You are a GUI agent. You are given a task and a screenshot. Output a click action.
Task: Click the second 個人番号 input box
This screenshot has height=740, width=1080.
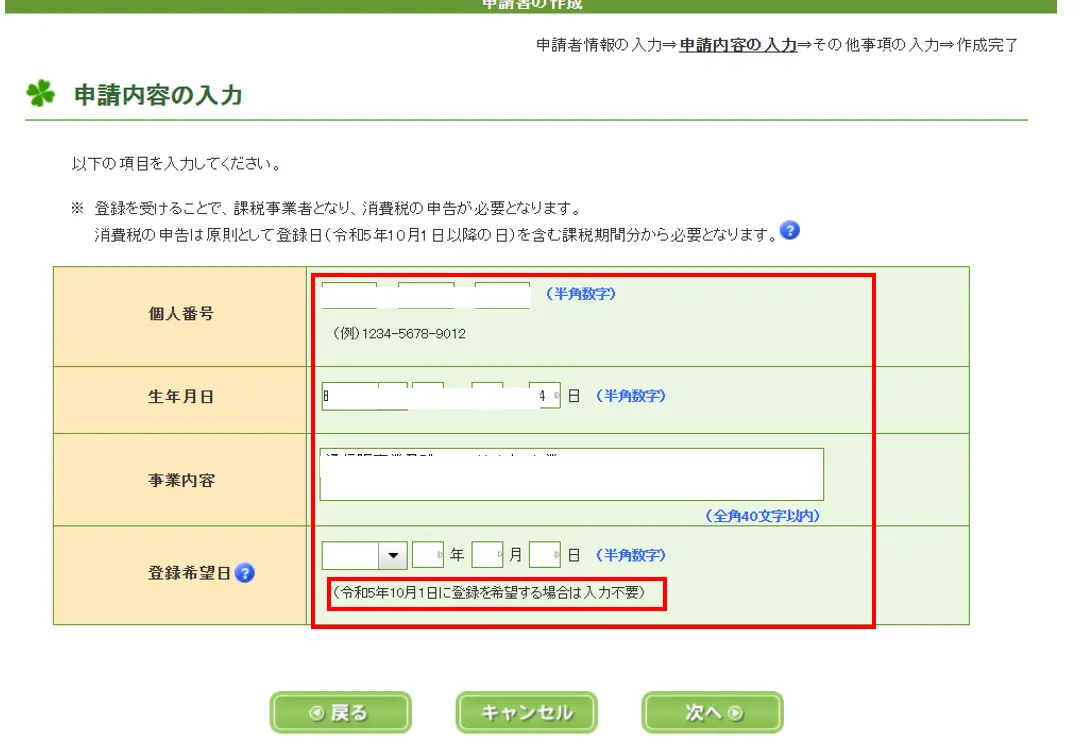[x=425, y=295]
